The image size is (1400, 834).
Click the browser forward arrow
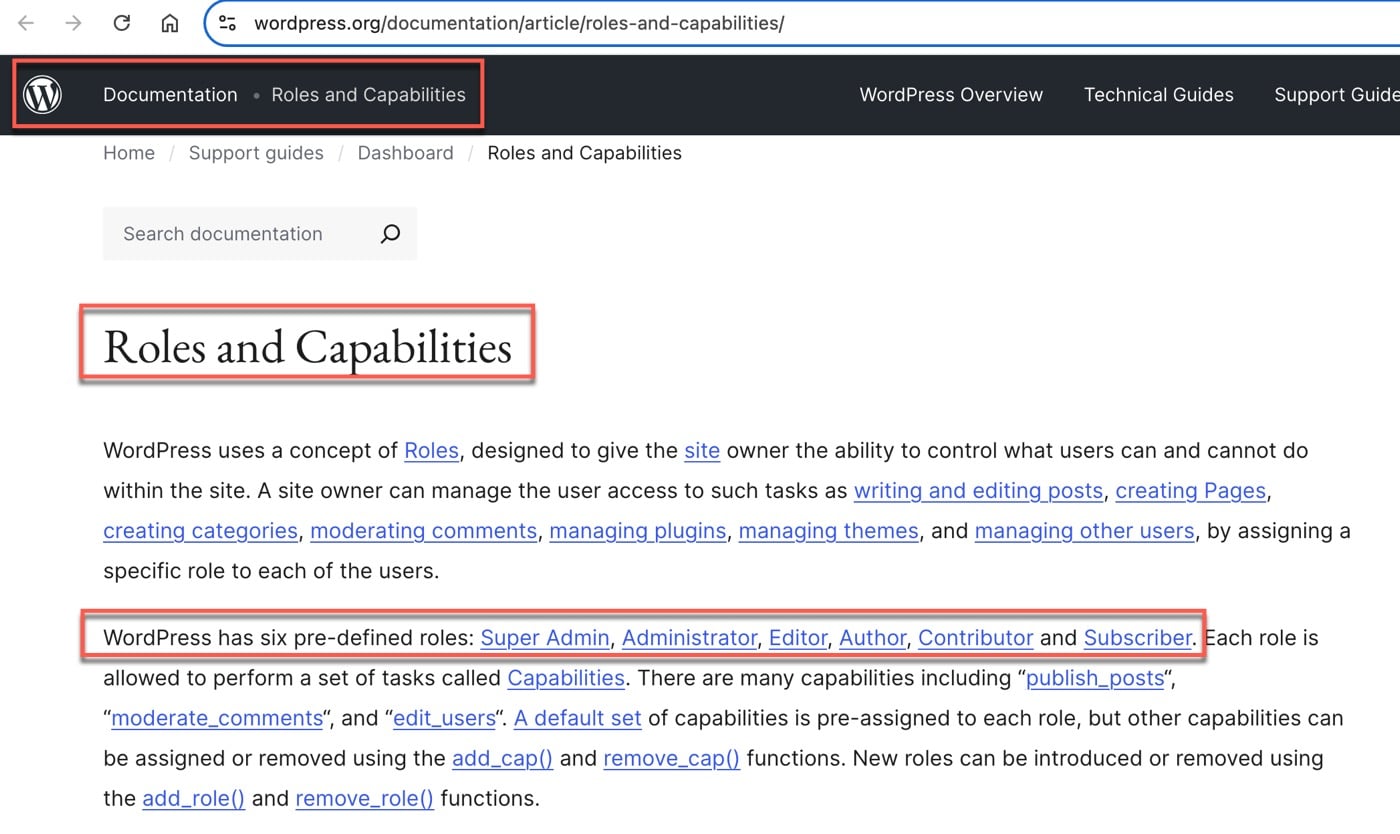tap(73, 23)
